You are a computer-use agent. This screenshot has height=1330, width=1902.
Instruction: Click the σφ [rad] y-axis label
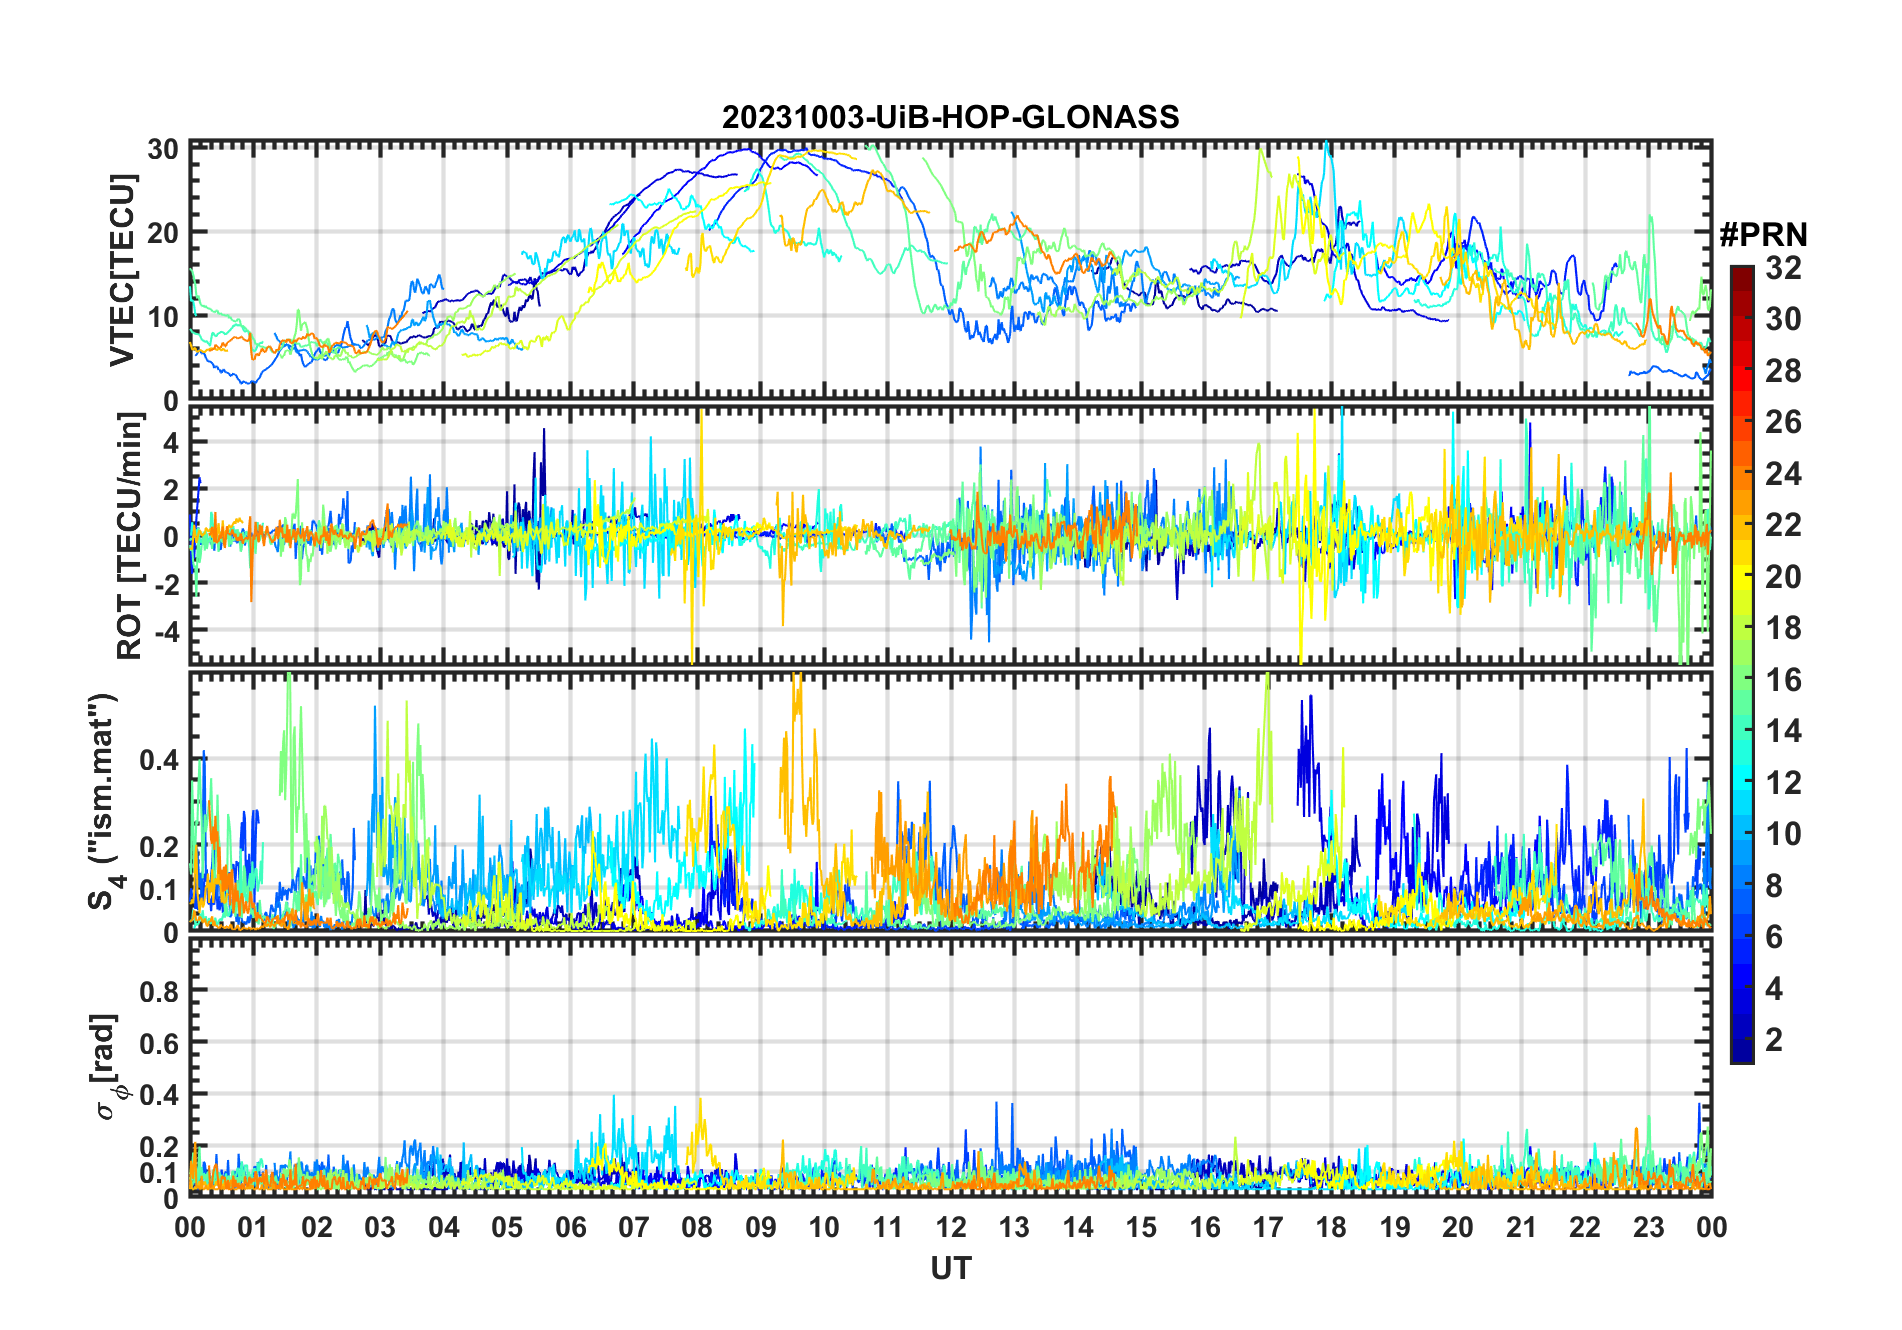(x=106, y=1066)
